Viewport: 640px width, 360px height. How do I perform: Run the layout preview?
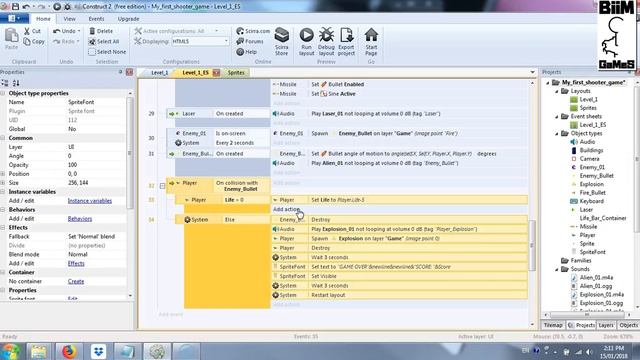click(306, 42)
